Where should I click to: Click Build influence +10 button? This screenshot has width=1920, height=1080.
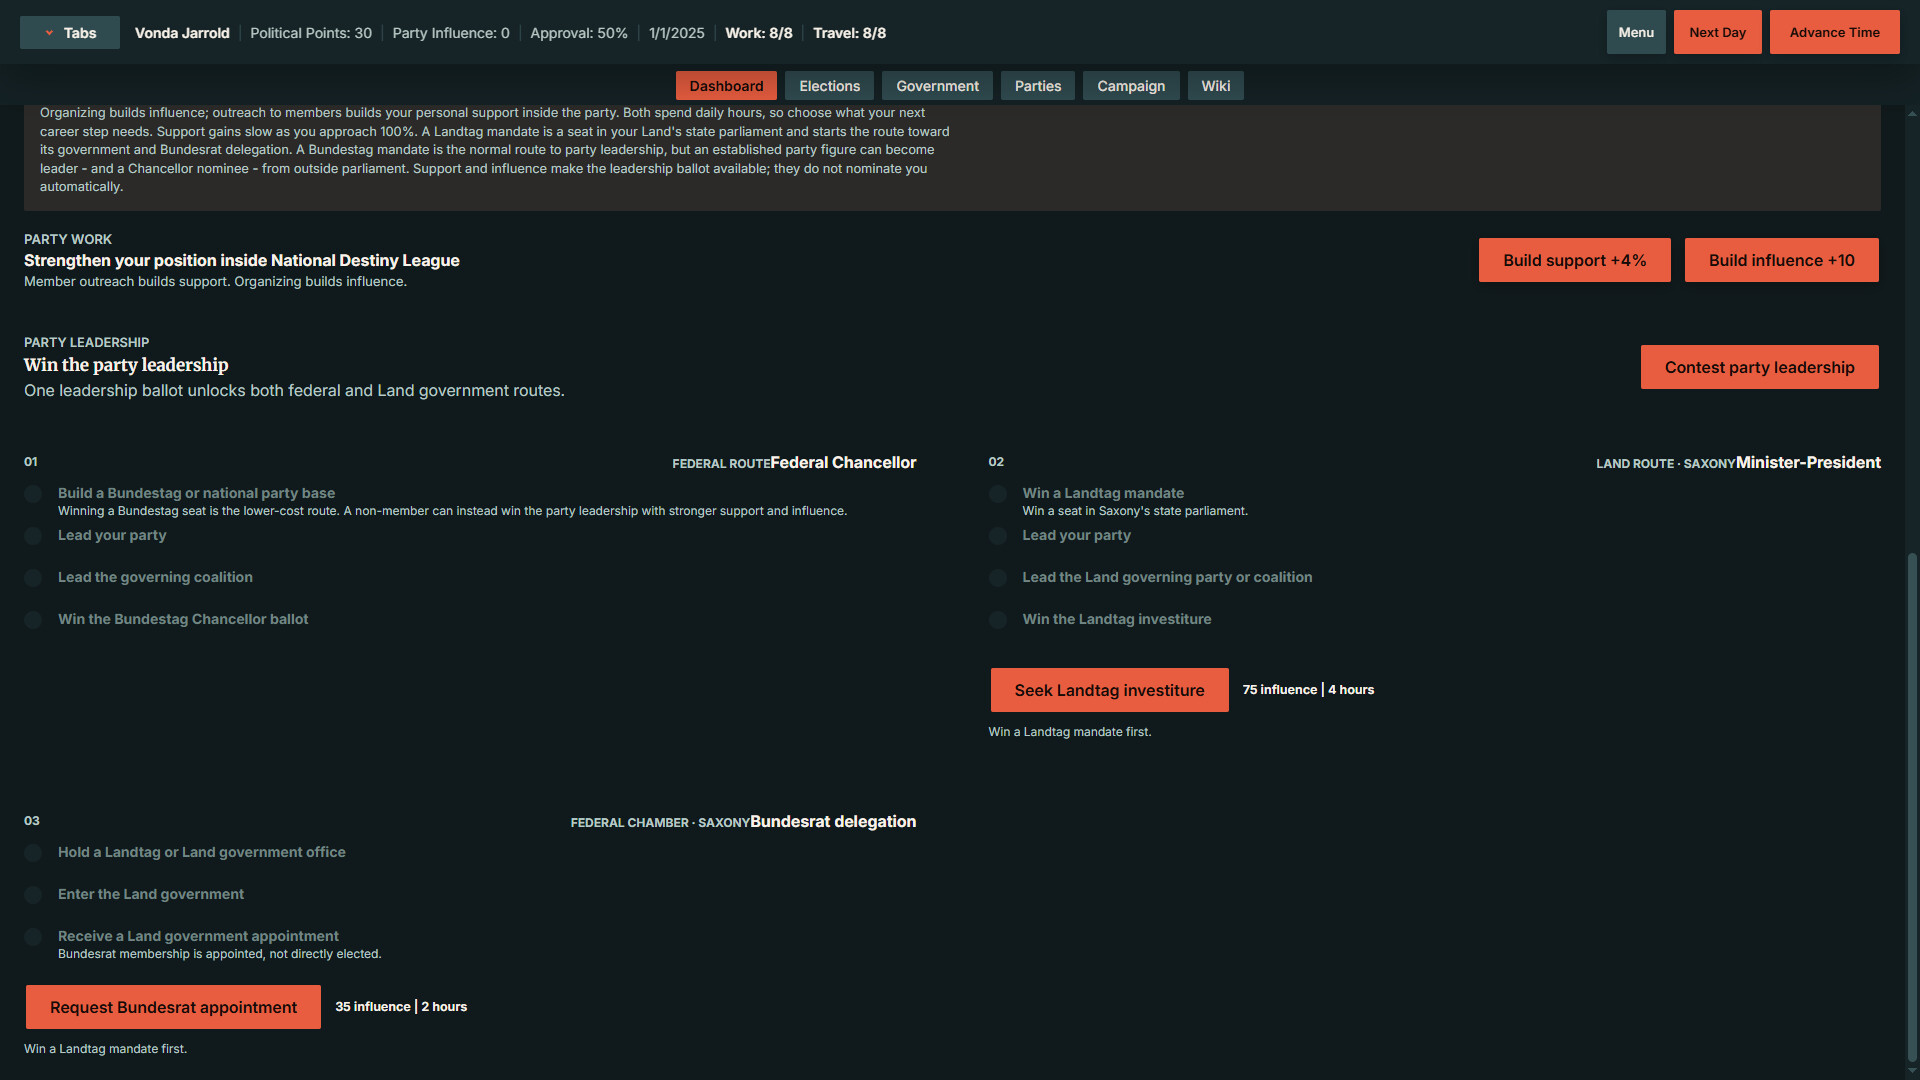1781,260
